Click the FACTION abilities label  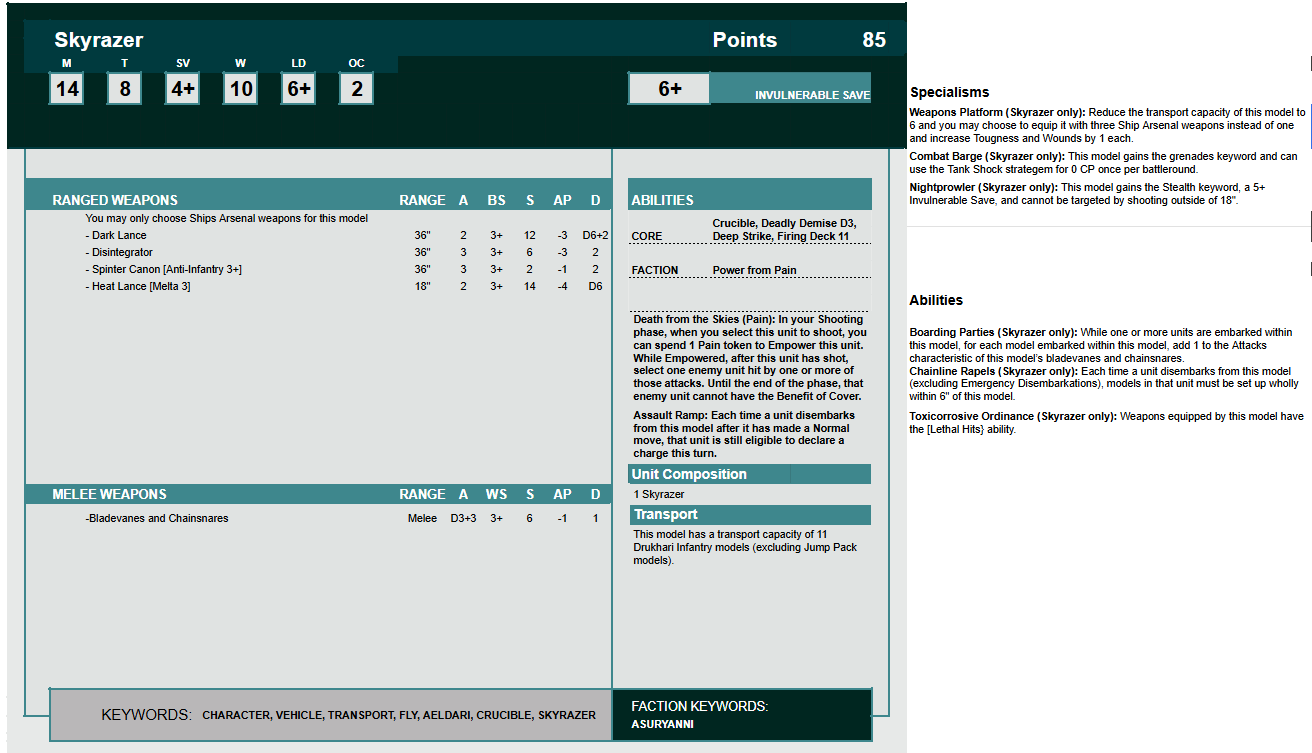point(655,270)
